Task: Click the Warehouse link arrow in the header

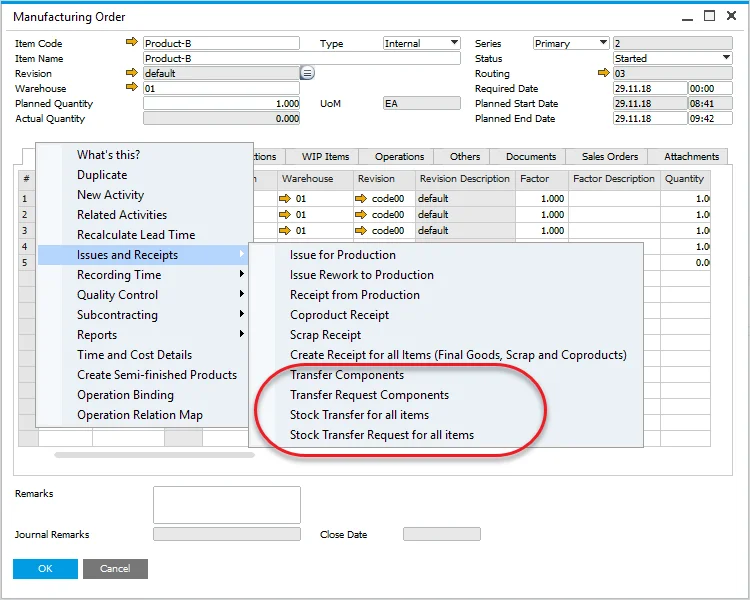Action: pyautogui.click(x=132, y=88)
